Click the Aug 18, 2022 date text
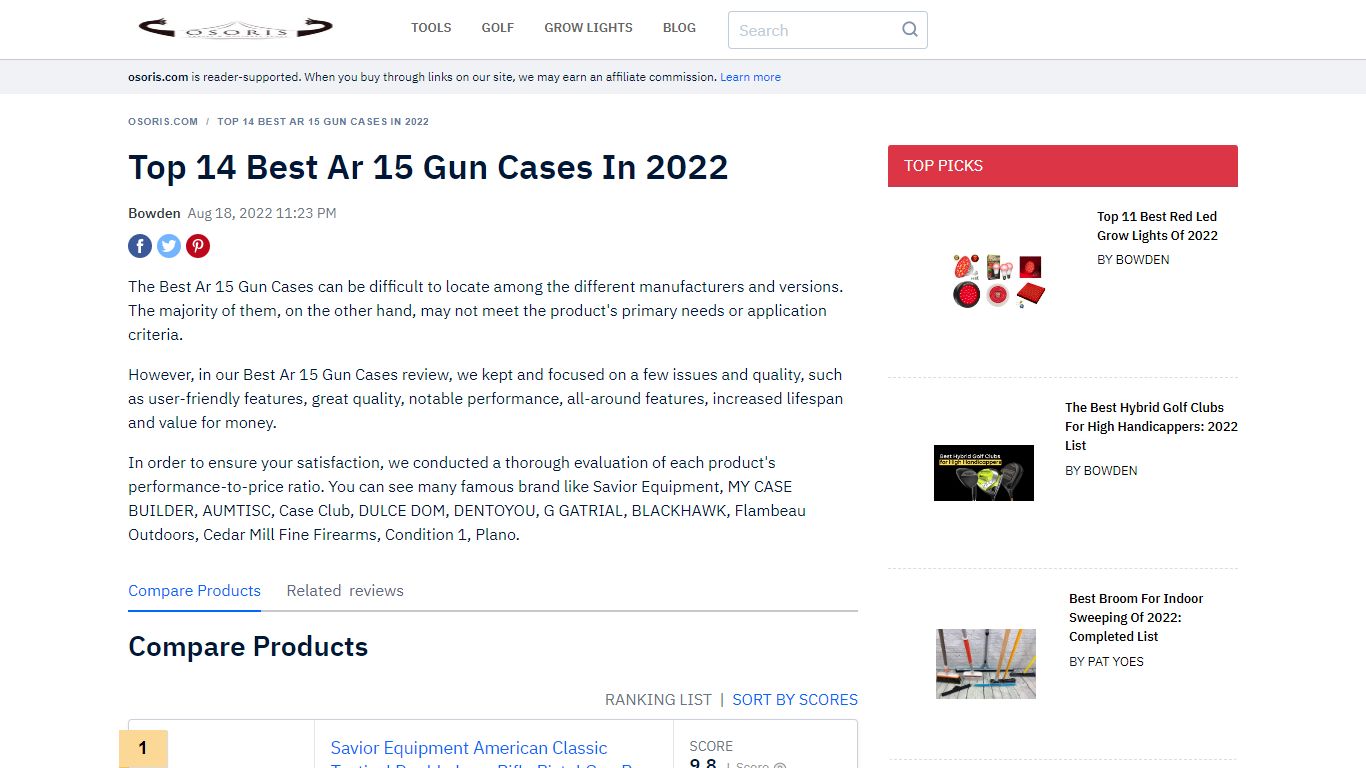 262,213
